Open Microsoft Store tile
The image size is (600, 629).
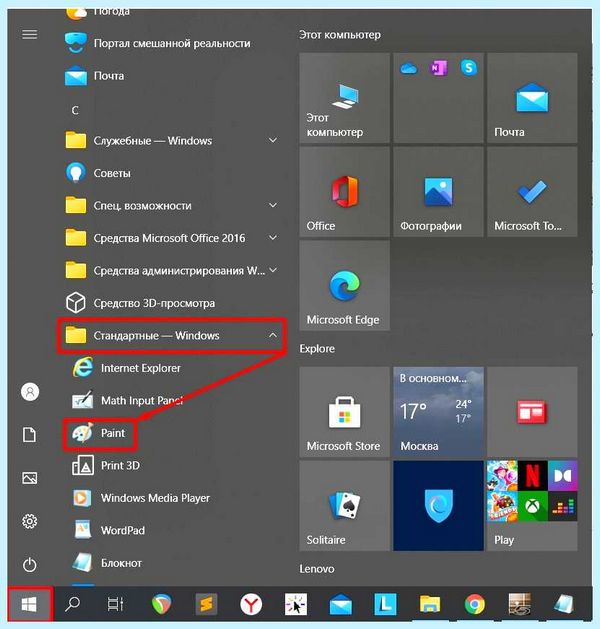click(x=345, y=412)
